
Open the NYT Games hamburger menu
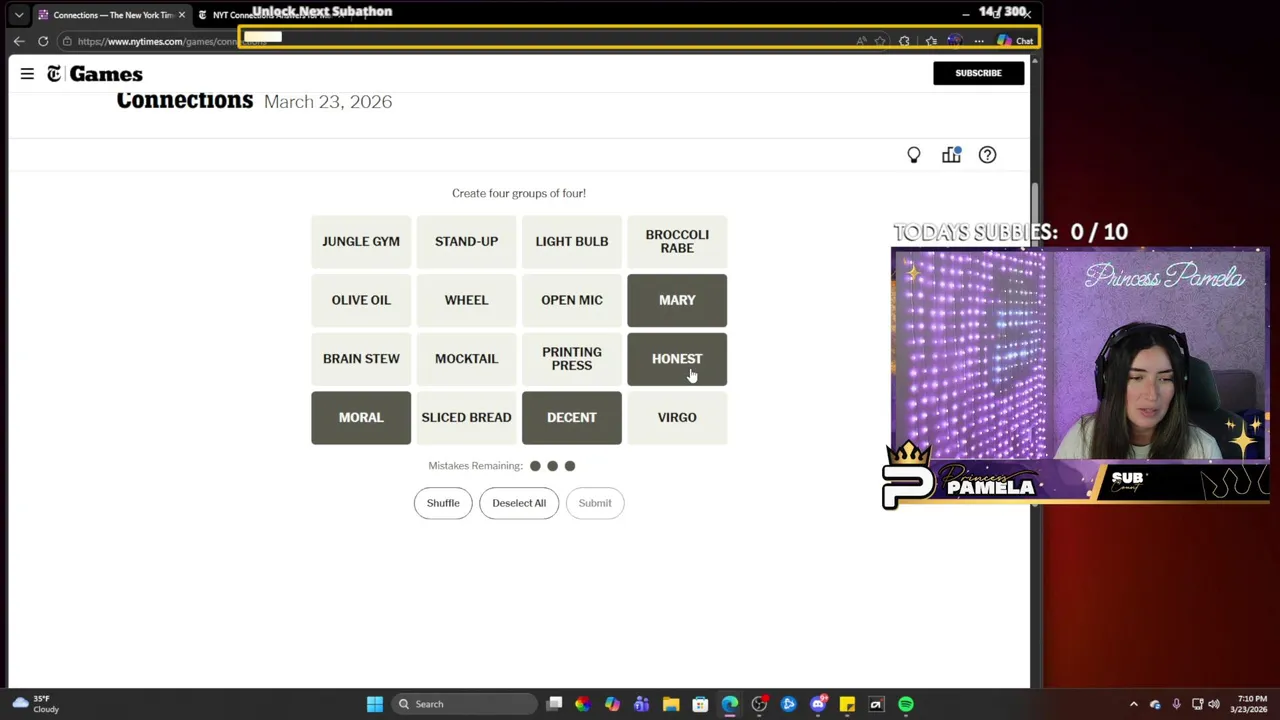pyautogui.click(x=27, y=74)
